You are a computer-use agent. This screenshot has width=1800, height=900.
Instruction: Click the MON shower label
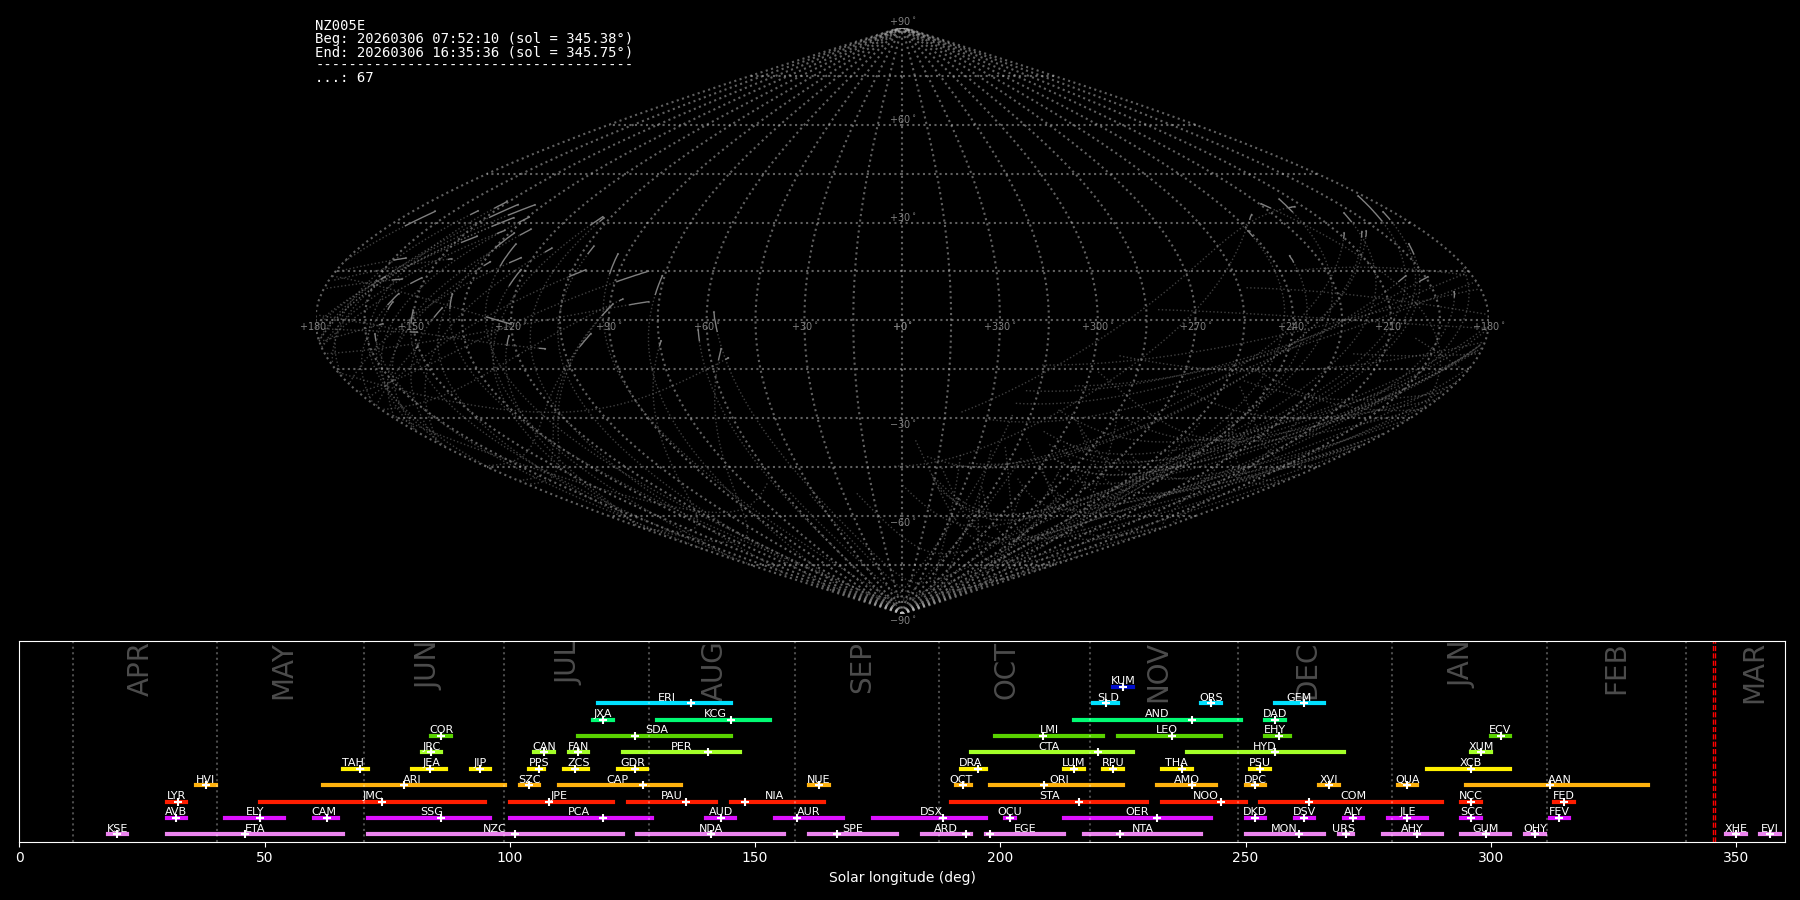[1284, 829]
